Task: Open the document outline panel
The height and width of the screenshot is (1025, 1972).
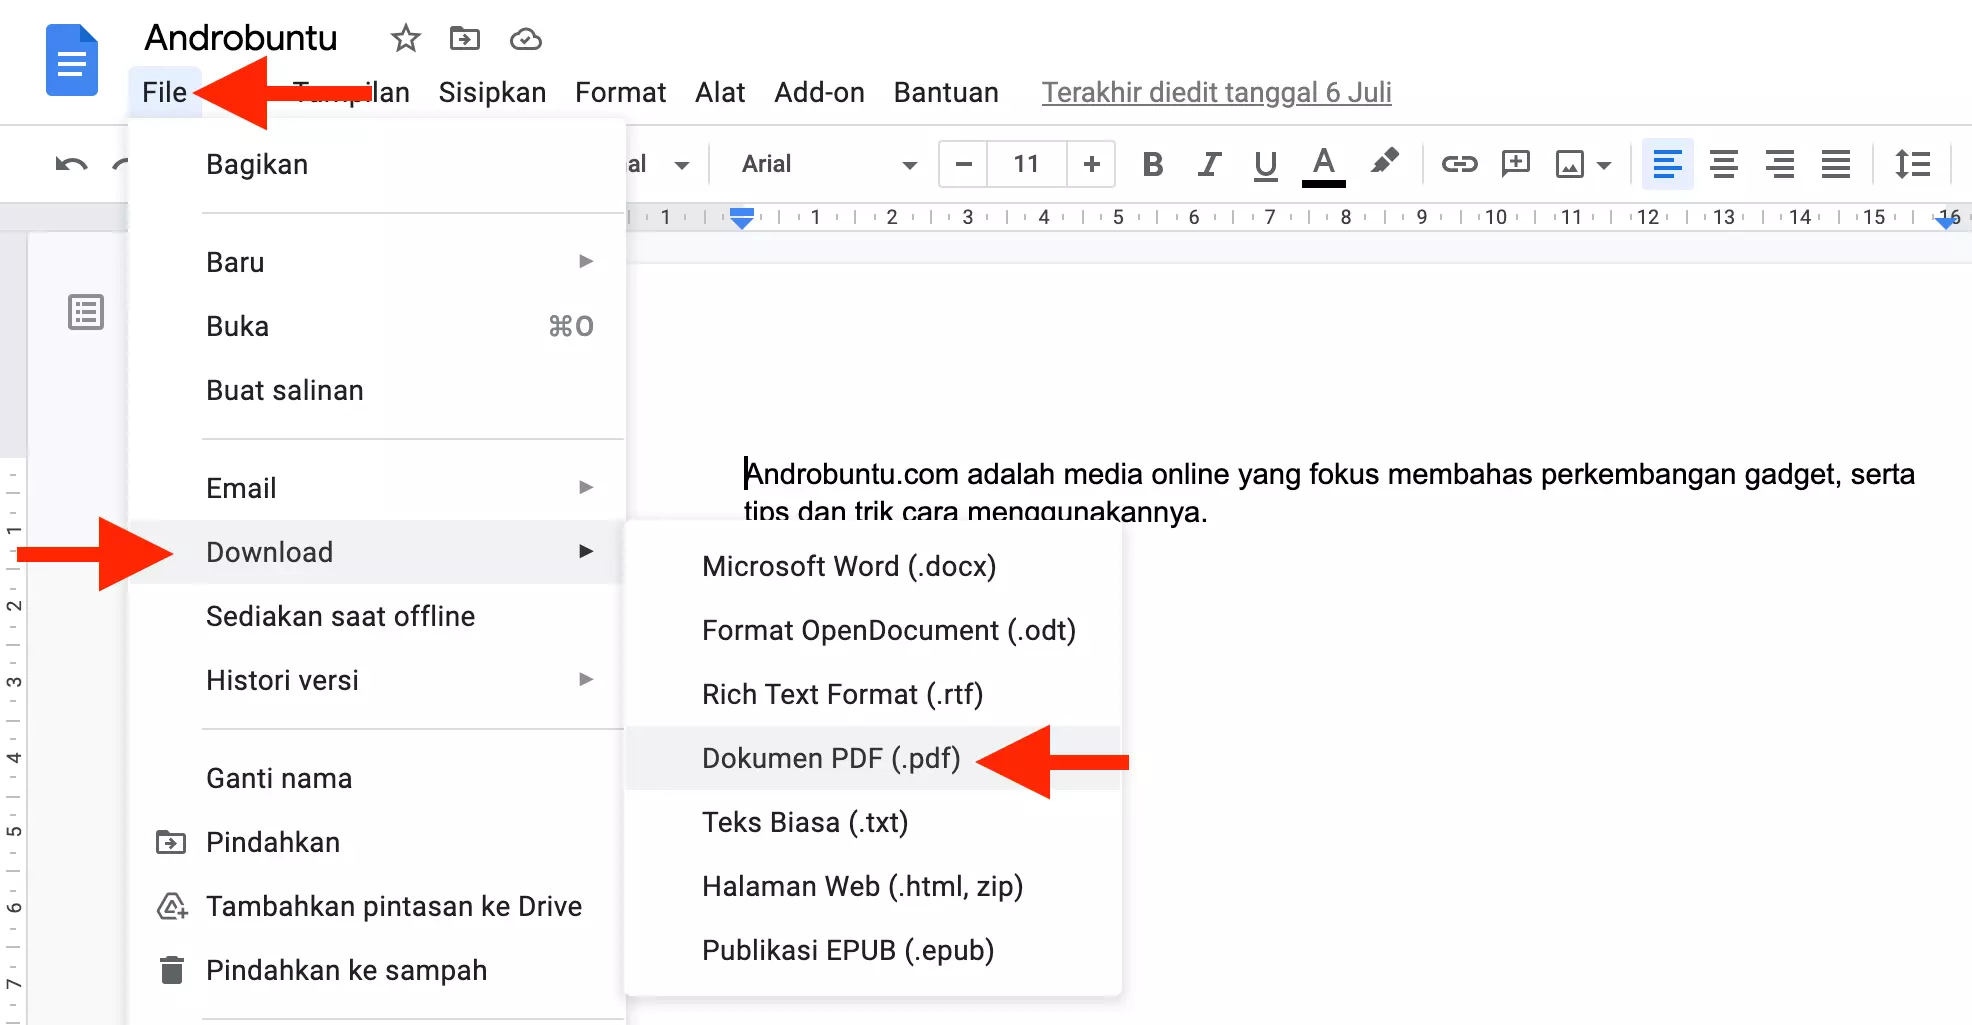Action: point(86,312)
